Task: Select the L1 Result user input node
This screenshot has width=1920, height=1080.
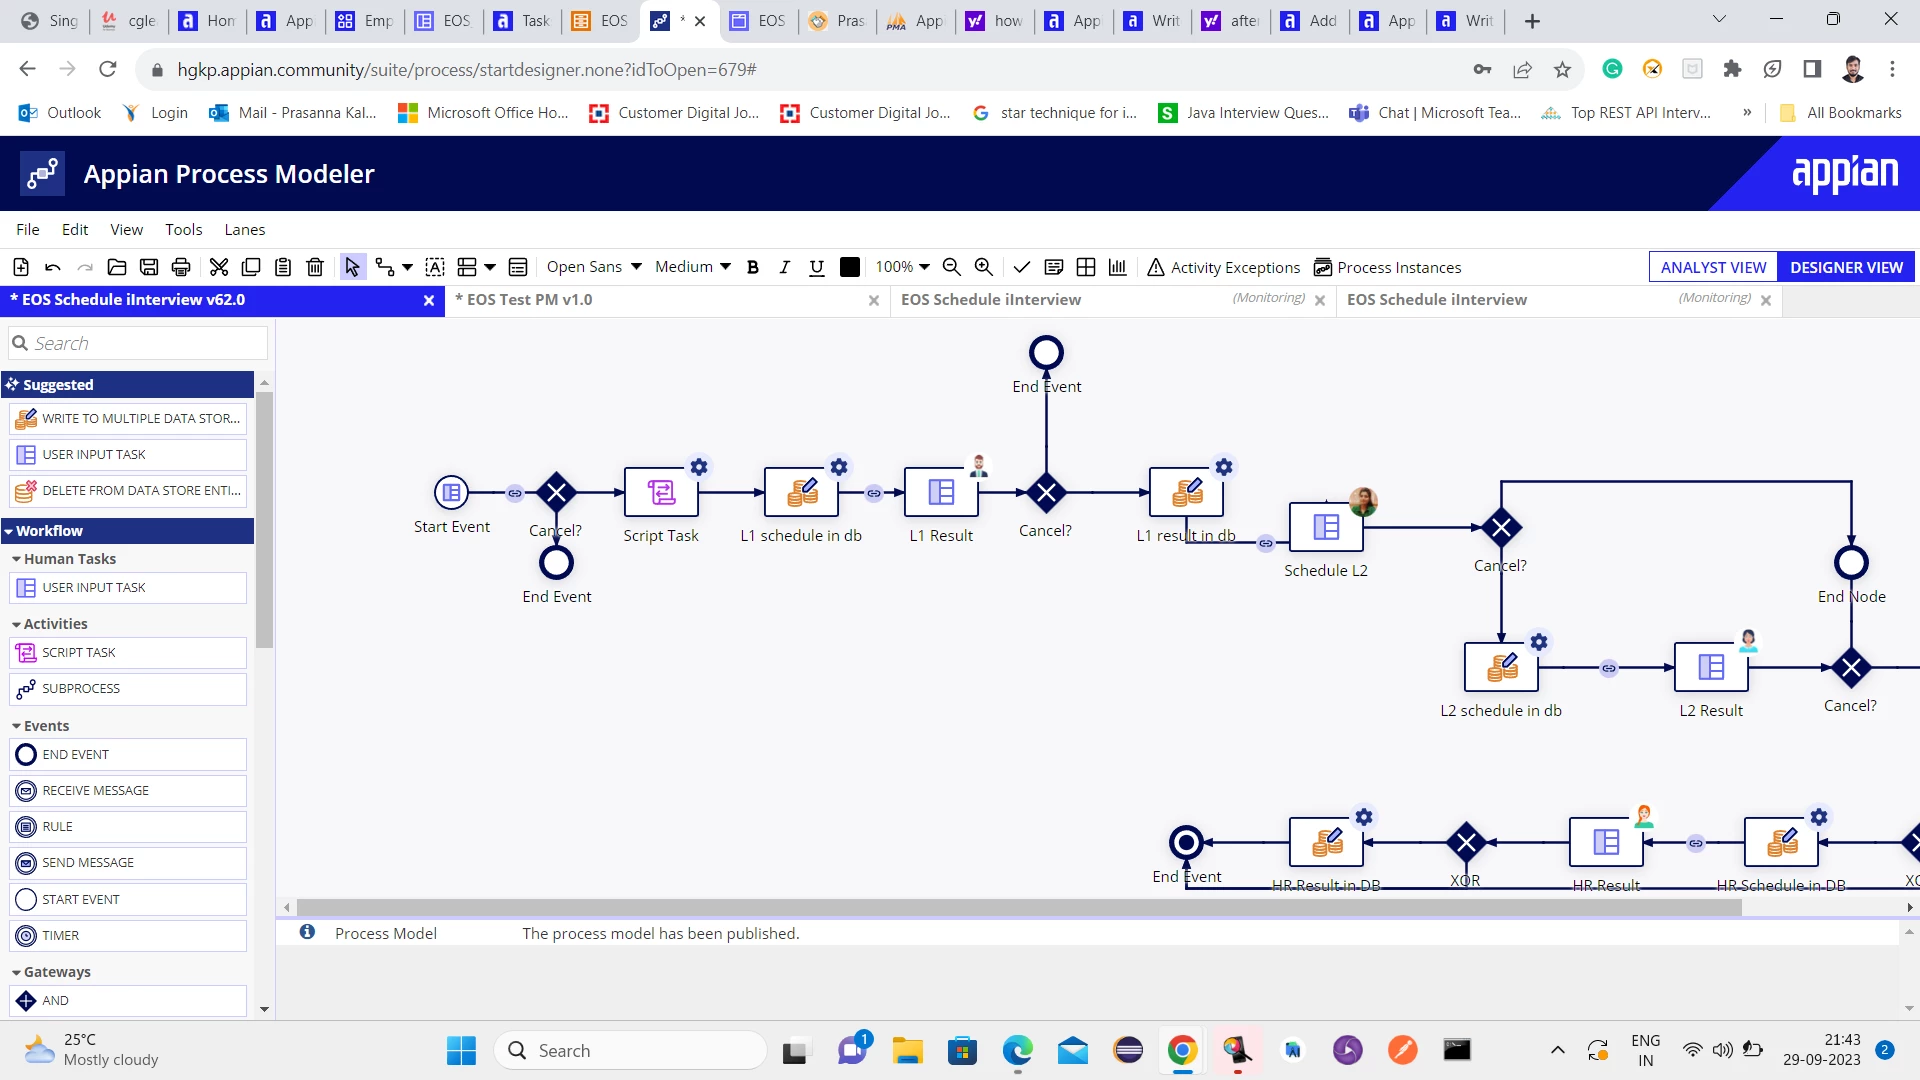Action: (941, 492)
